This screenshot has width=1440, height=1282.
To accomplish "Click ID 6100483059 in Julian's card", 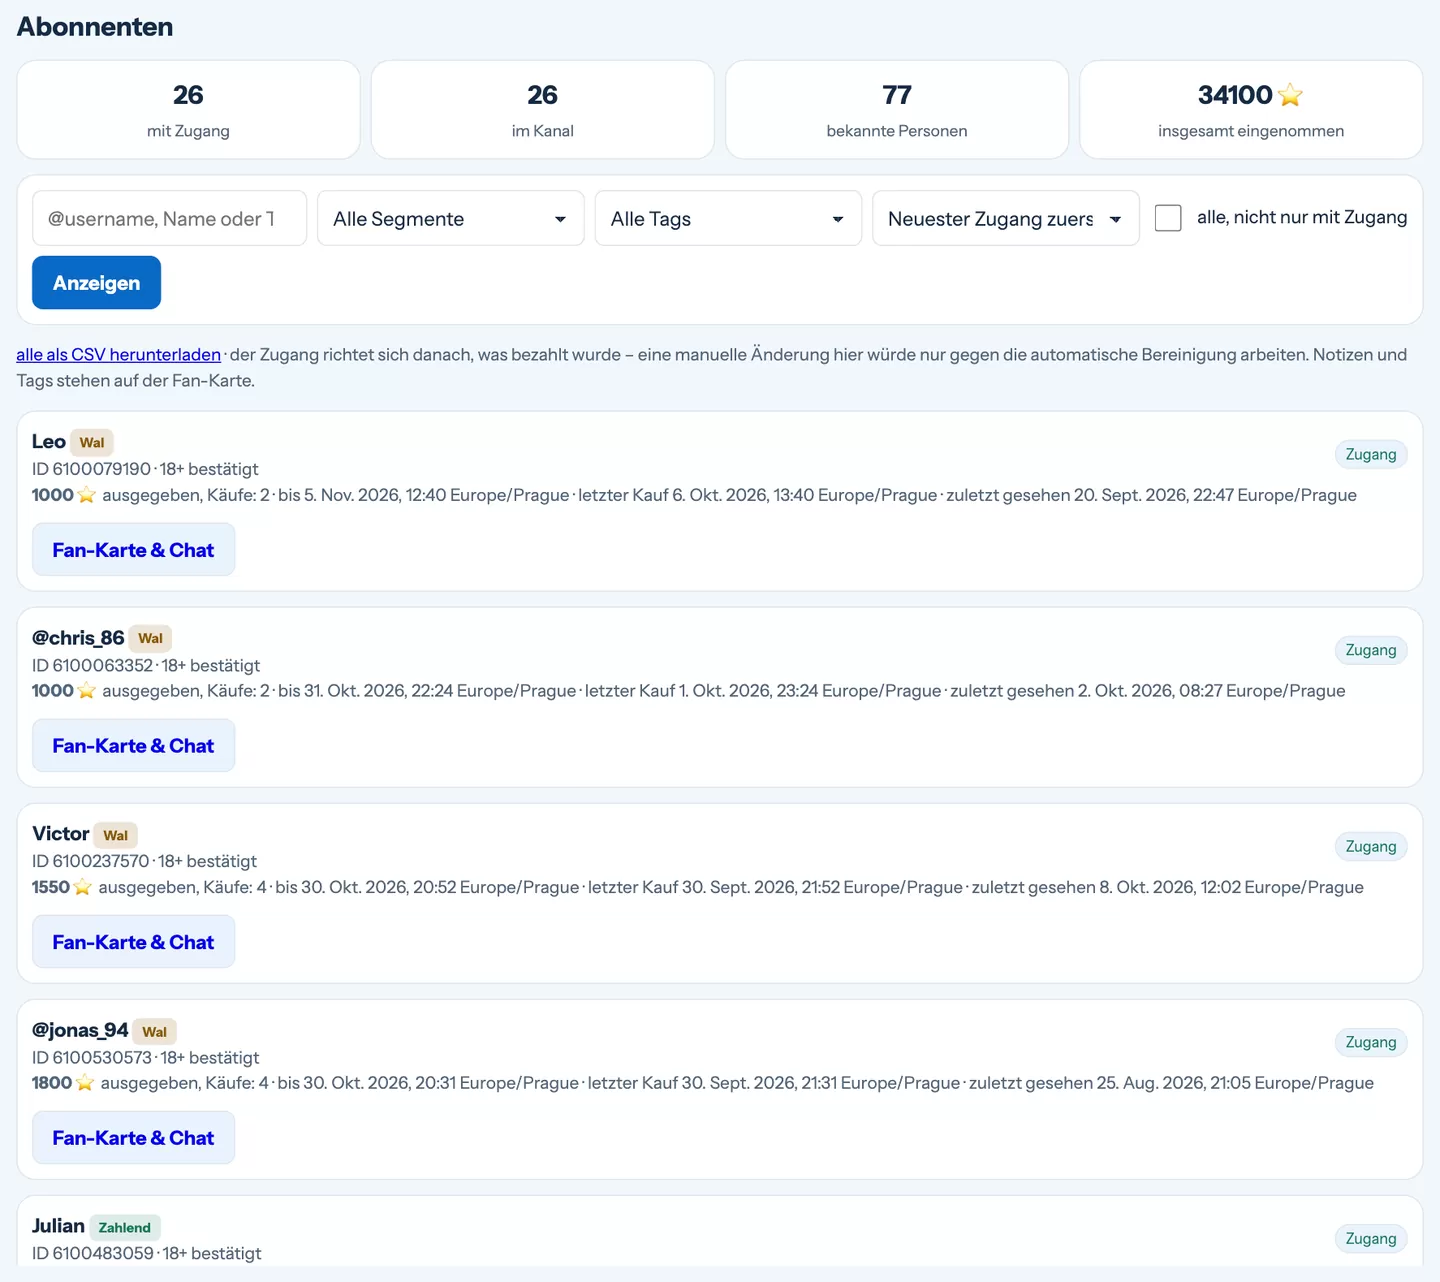I will pos(93,1253).
